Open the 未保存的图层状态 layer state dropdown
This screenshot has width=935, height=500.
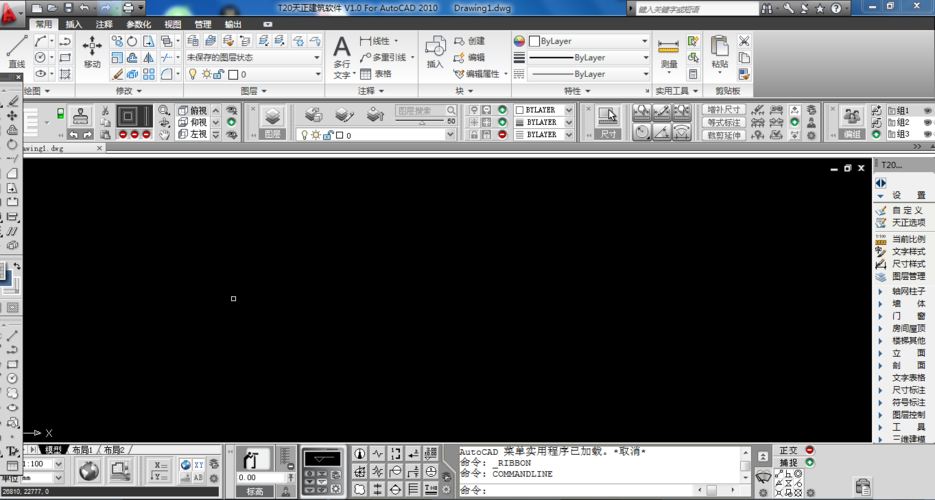coord(254,57)
